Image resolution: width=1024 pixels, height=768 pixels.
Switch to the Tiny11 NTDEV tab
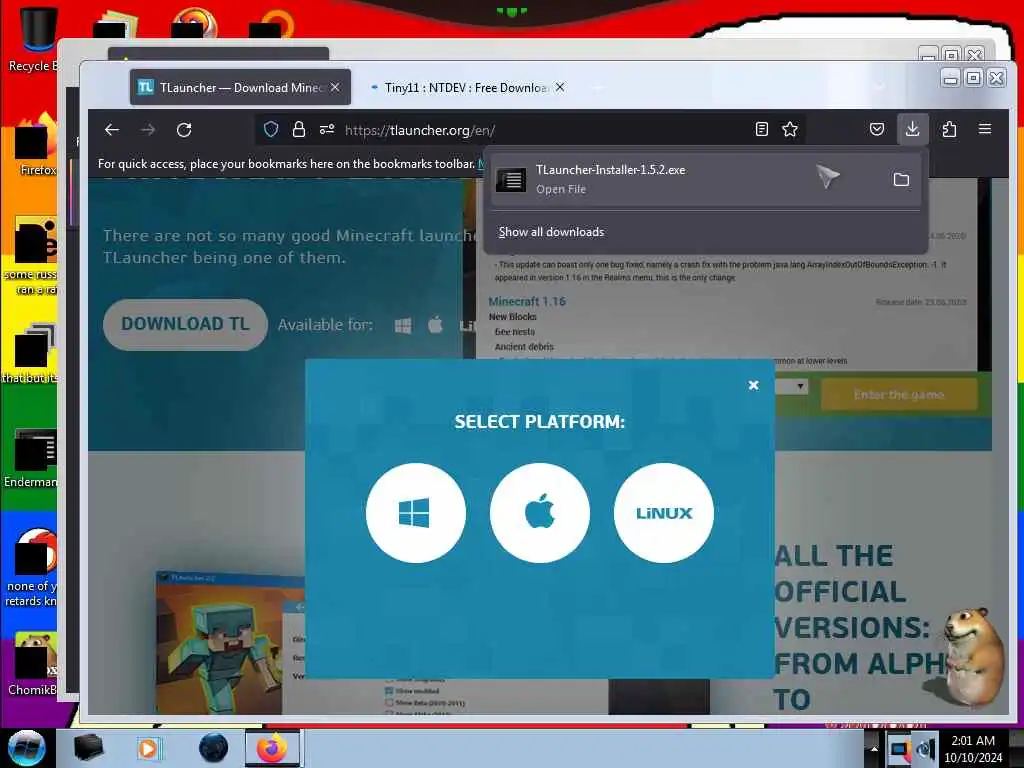pos(464,88)
